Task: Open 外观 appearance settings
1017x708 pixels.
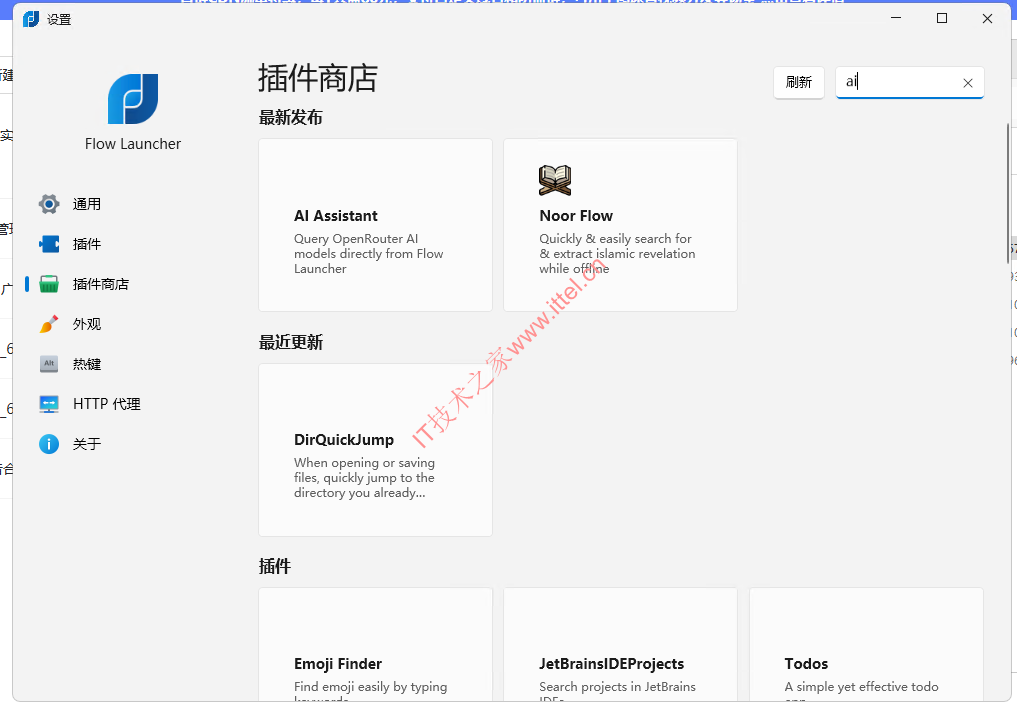Action: coord(86,324)
